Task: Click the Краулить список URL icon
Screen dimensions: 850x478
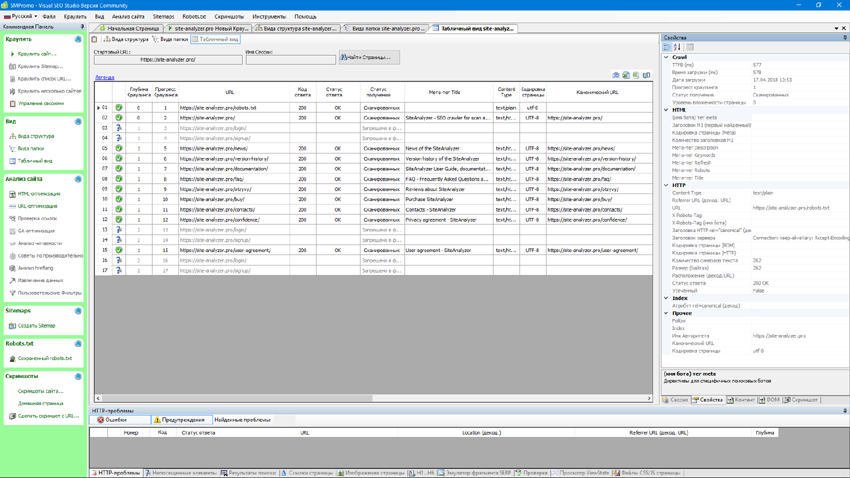Action: 12,79
